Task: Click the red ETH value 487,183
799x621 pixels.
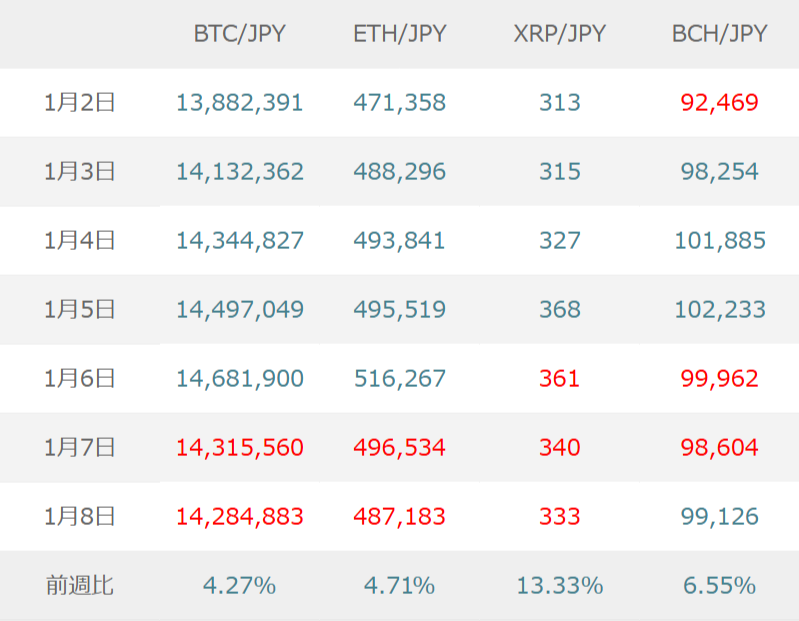Action: (399, 517)
